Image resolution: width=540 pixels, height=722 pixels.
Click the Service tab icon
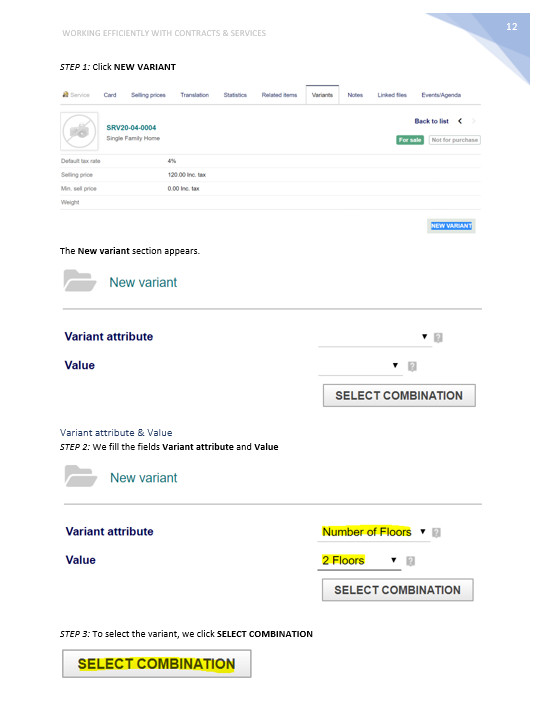65,94
